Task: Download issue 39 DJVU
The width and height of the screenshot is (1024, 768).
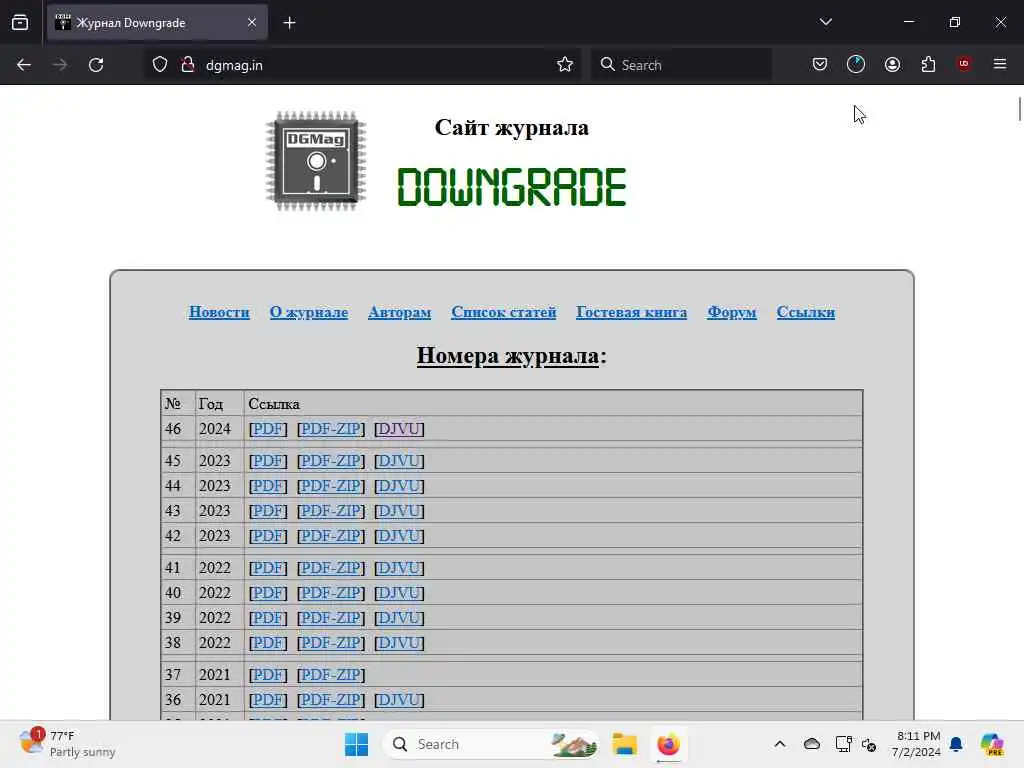Action: 399,617
